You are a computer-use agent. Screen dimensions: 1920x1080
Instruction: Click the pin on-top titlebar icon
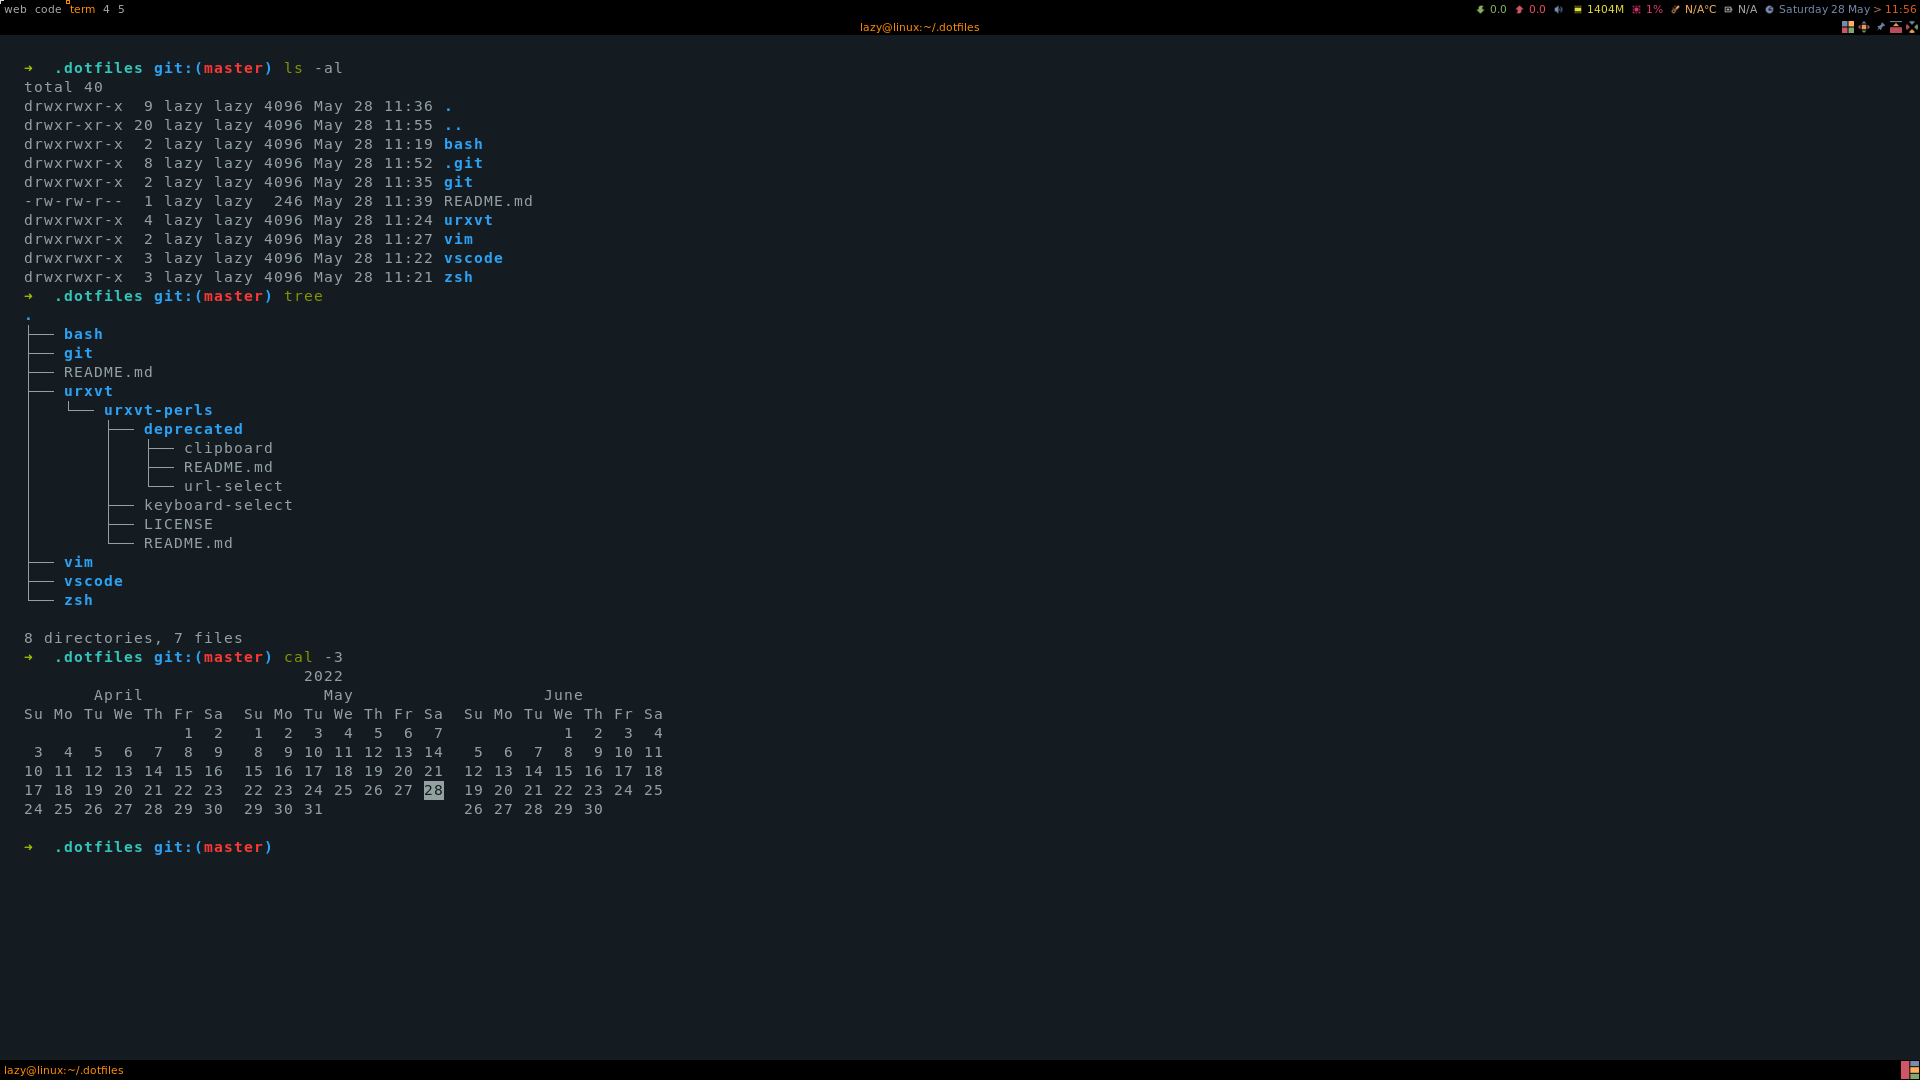pos(1880,27)
